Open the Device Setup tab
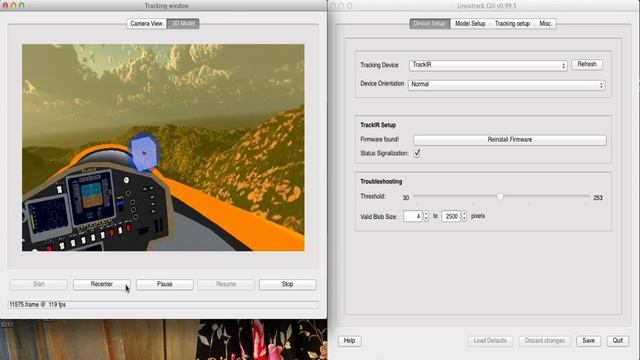 point(429,24)
